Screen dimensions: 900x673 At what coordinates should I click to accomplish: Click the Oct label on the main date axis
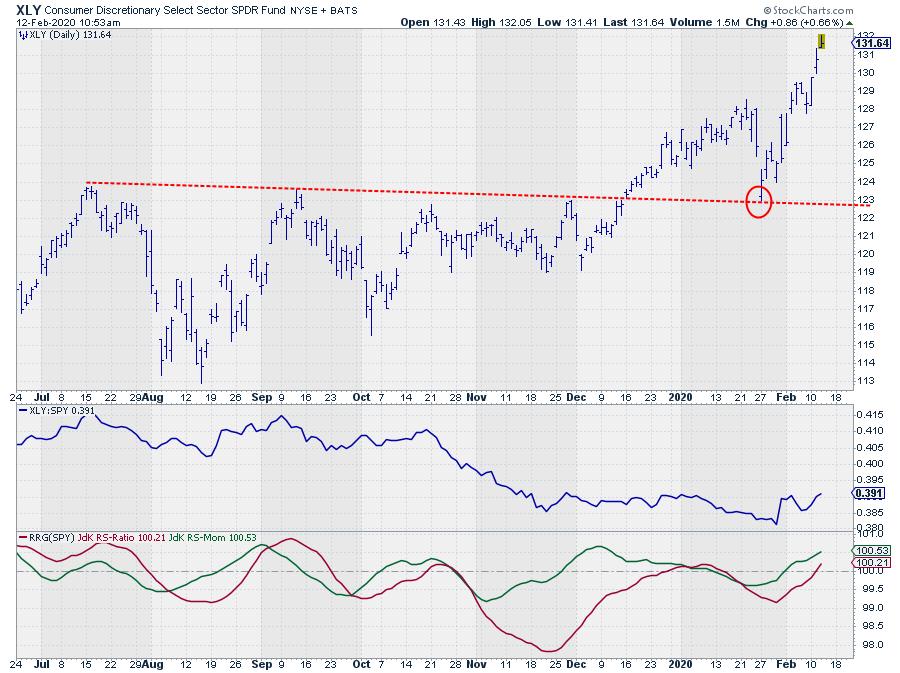[361, 396]
